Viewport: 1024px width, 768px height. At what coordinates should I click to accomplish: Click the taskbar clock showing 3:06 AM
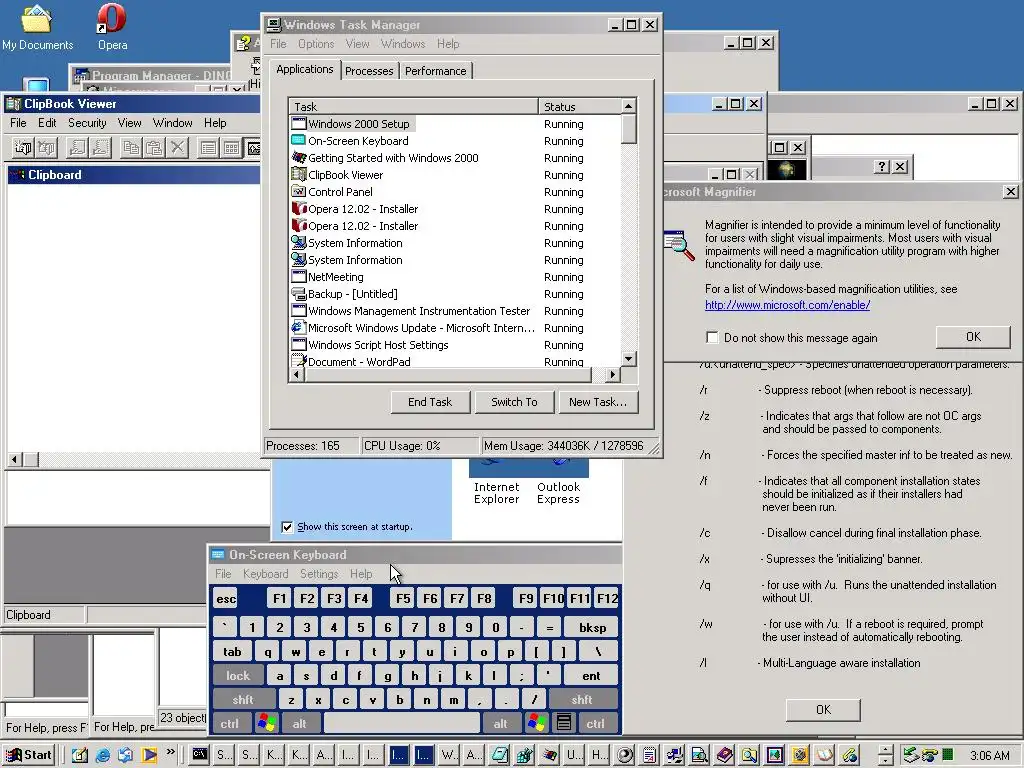[x=989, y=756]
